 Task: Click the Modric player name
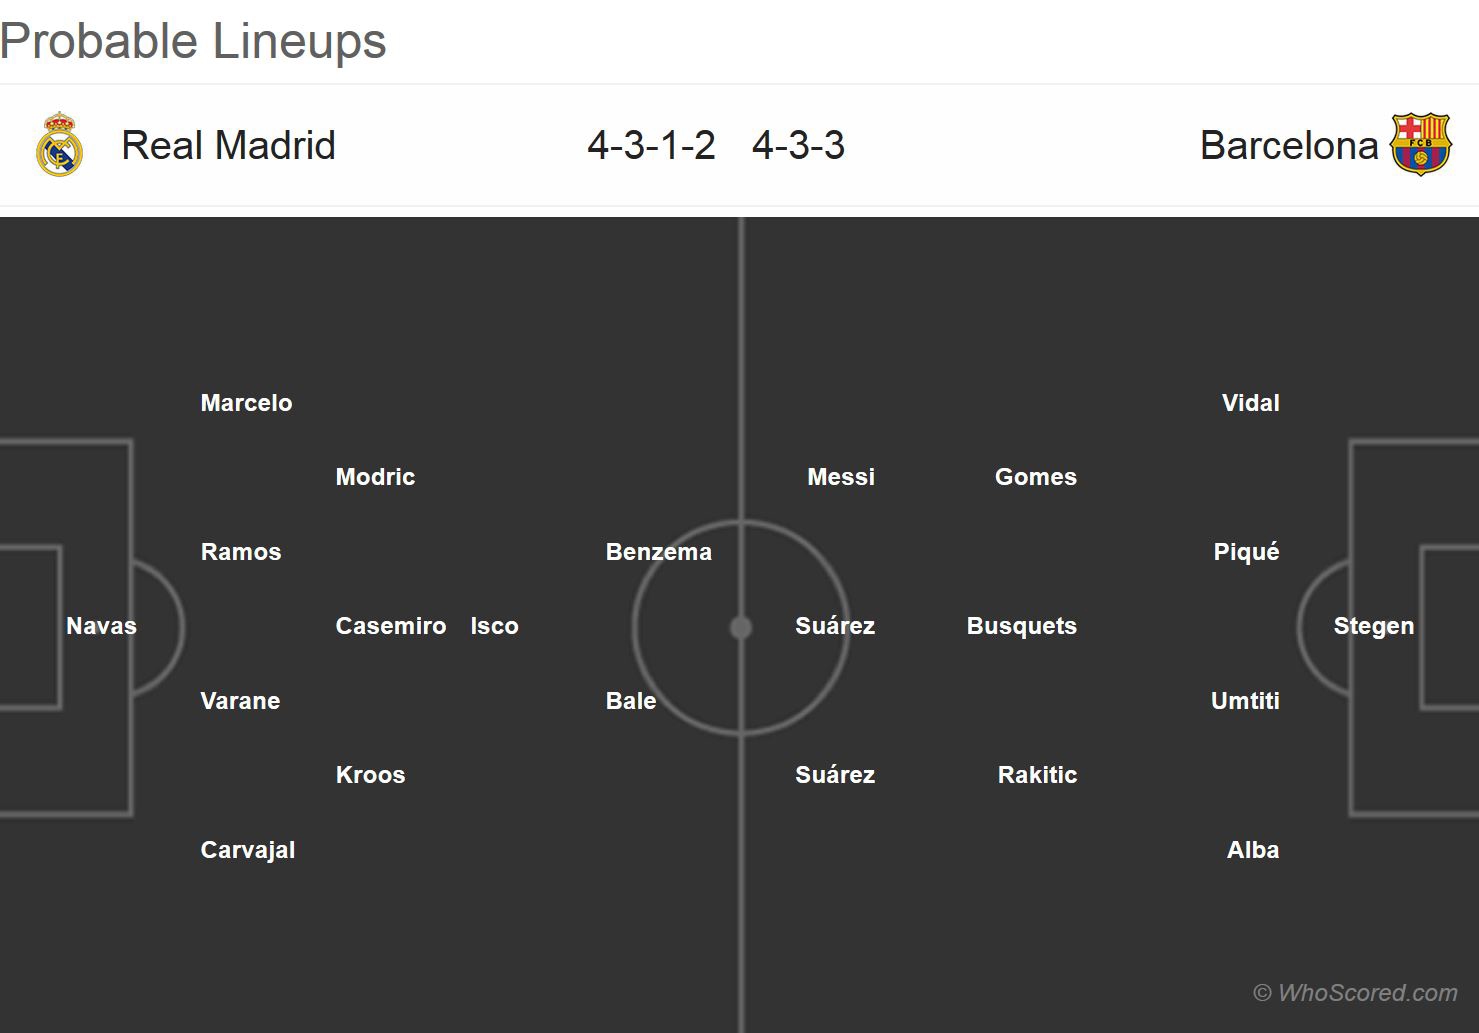pyautogui.click(x=375, y=477)
